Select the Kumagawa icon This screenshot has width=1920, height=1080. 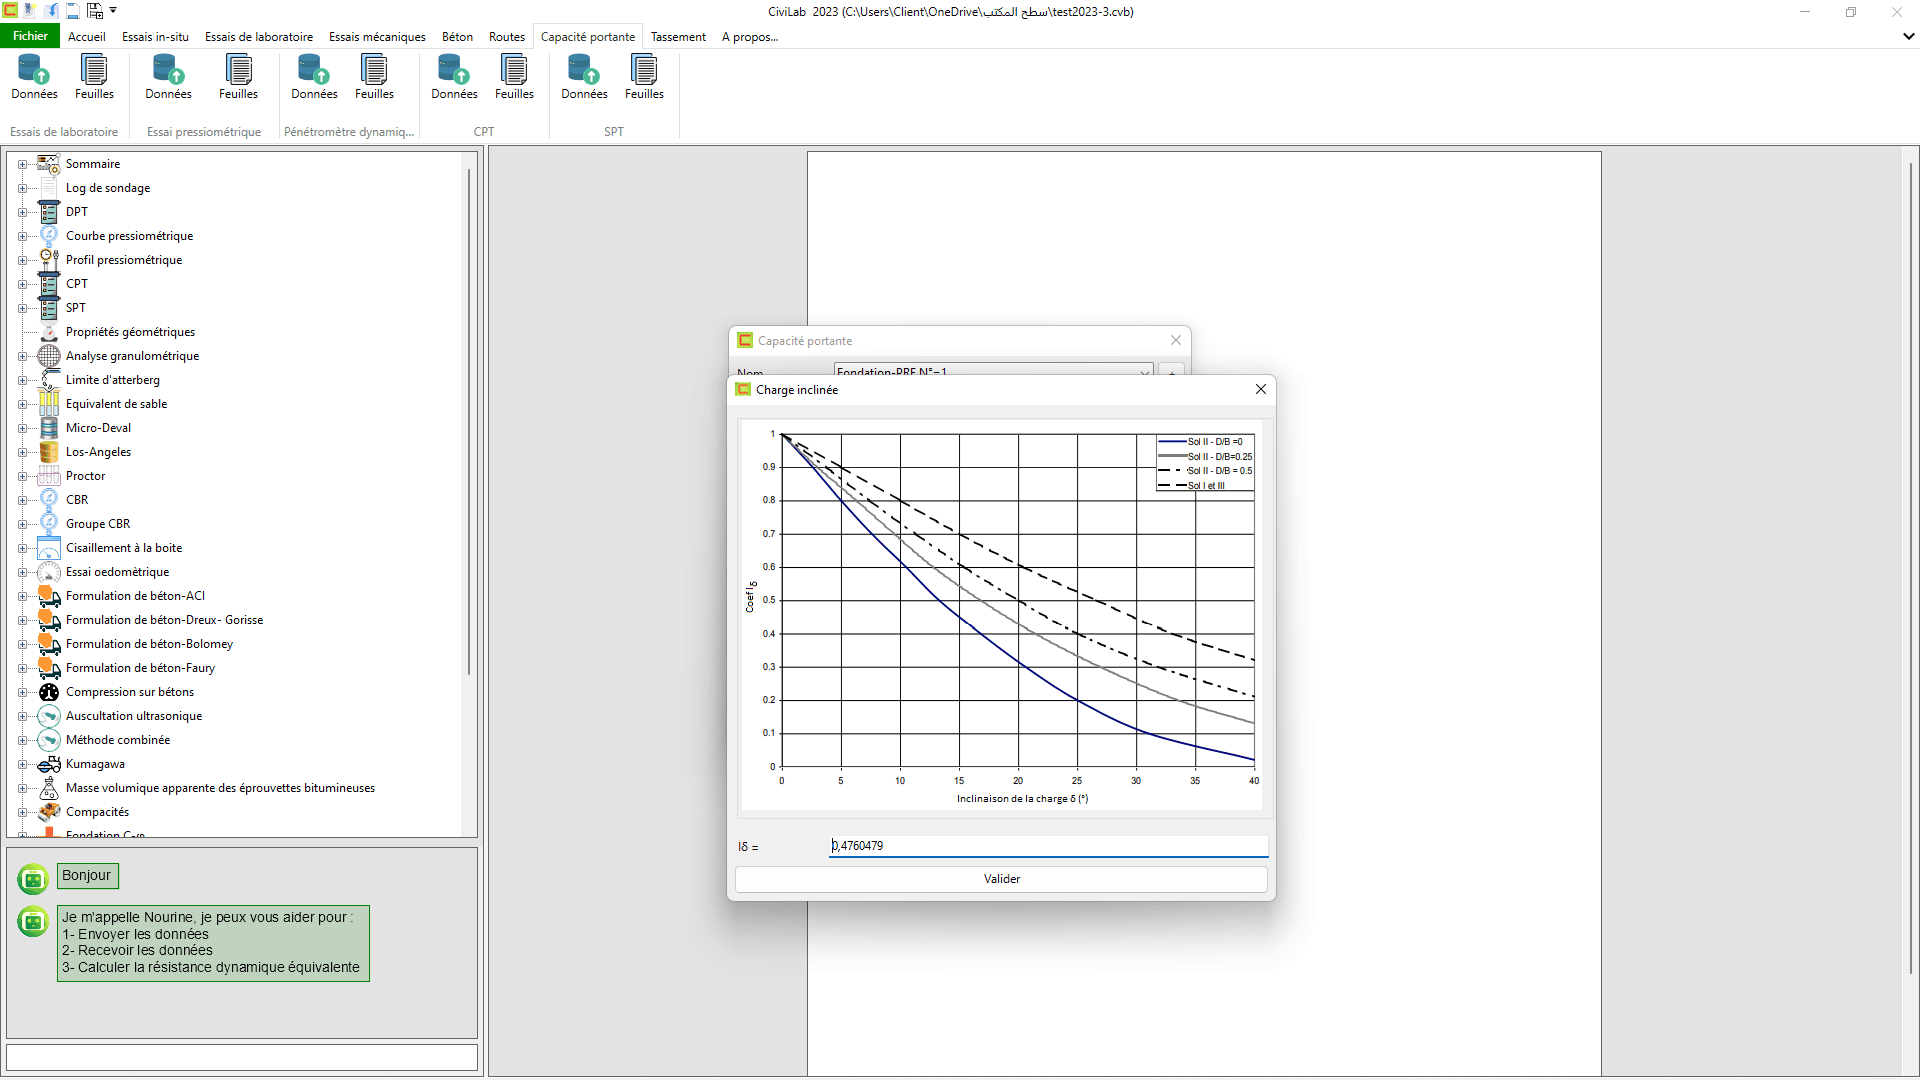49,764
